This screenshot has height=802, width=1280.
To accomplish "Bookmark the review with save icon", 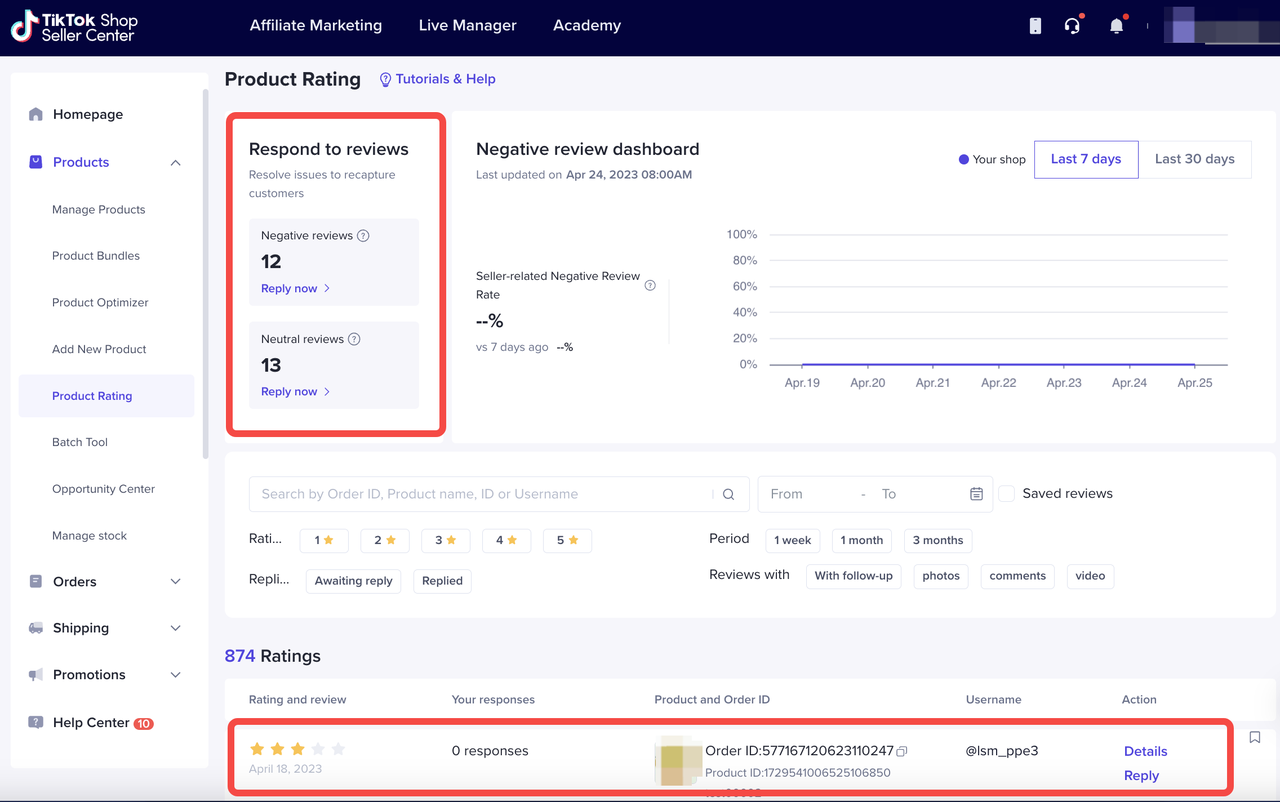I will pyautogui.click(x=1255, y=738).
